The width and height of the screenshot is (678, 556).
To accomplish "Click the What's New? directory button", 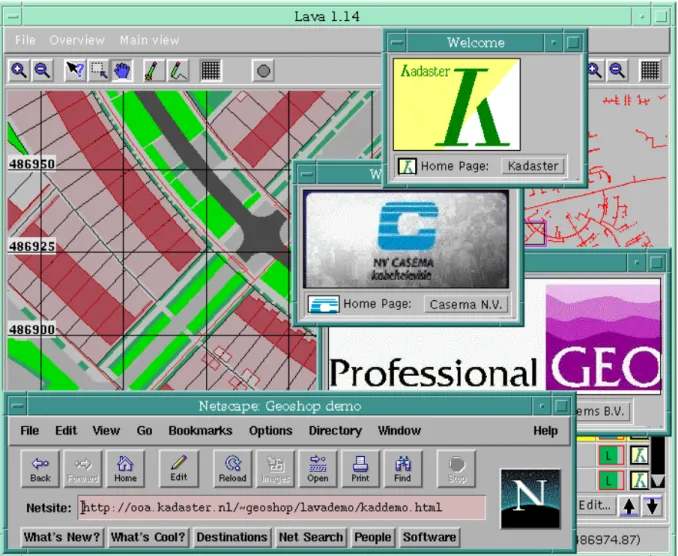I will (62, 537).
